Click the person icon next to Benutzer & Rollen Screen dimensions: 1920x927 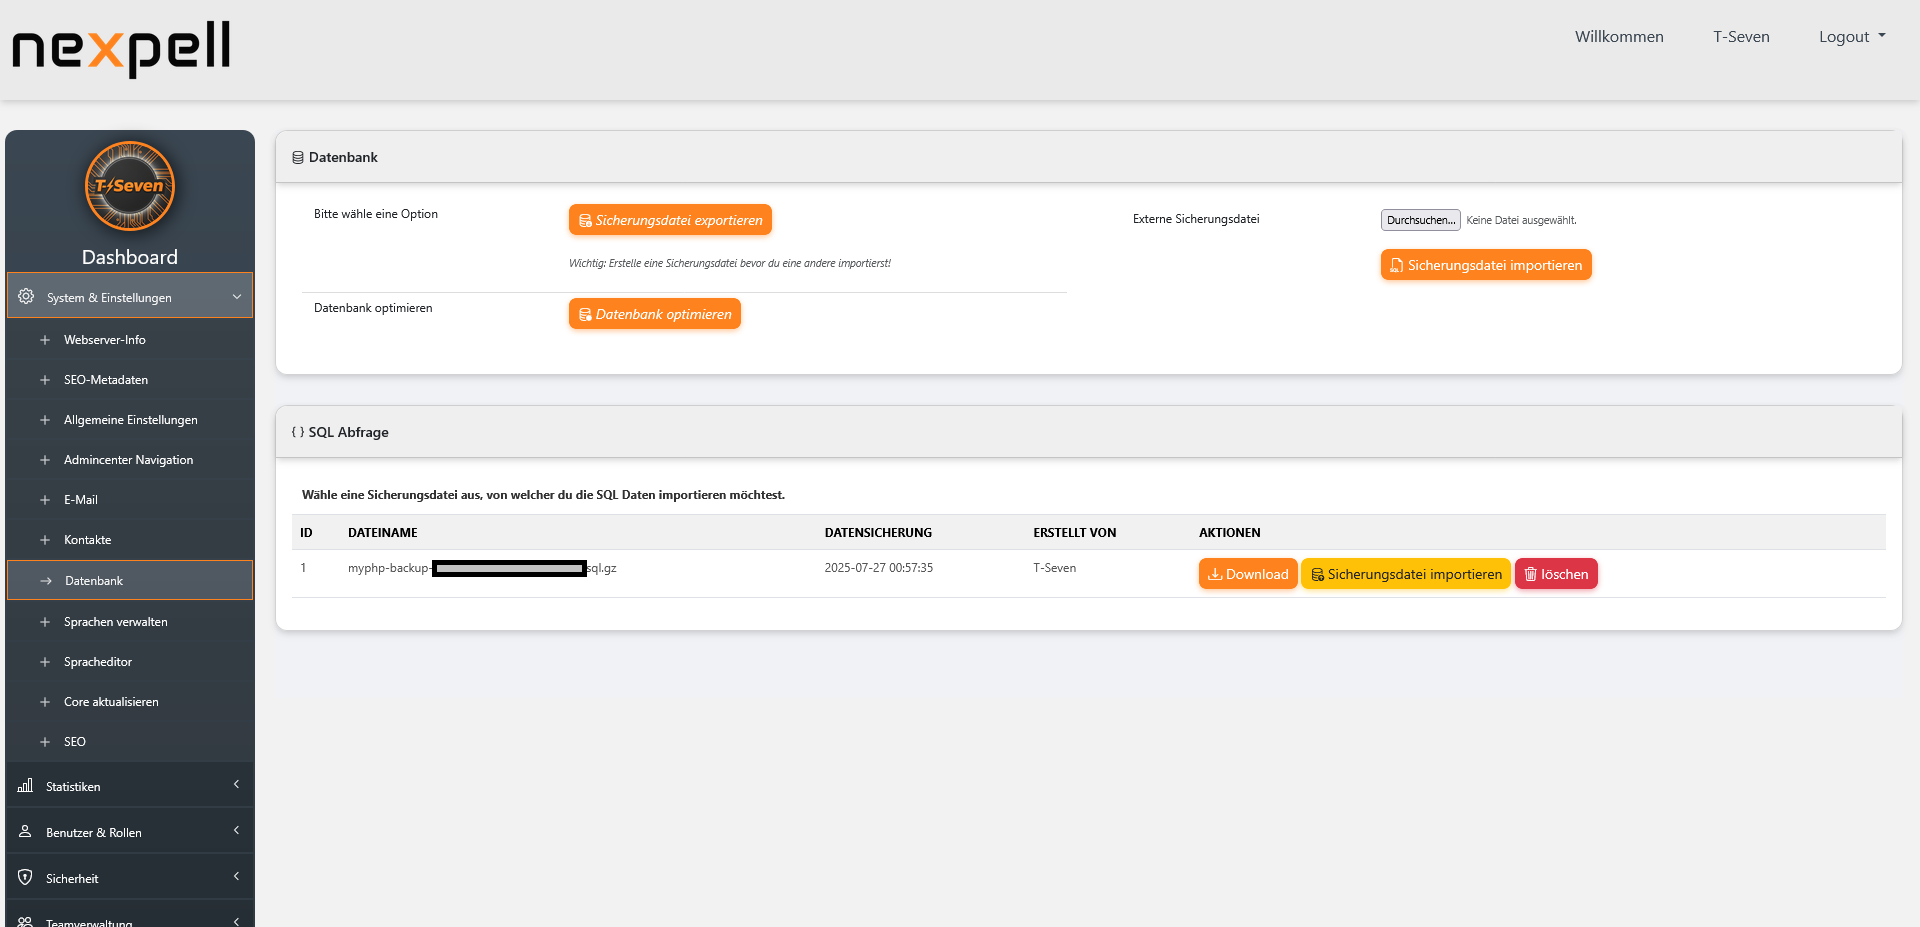pos(24,831)
